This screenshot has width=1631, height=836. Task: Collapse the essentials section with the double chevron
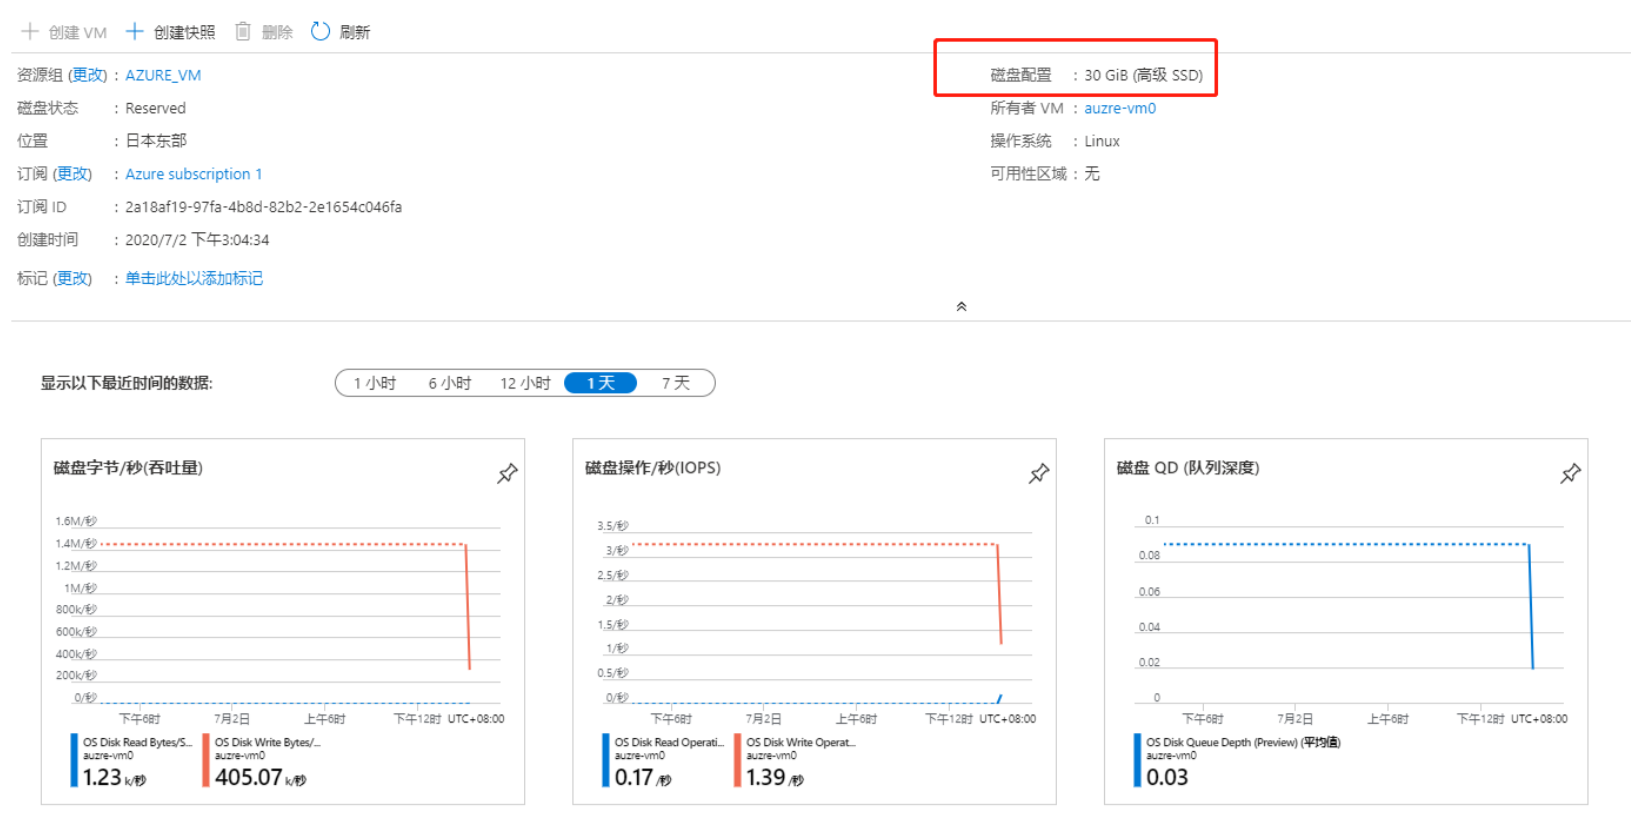point(961,307)
